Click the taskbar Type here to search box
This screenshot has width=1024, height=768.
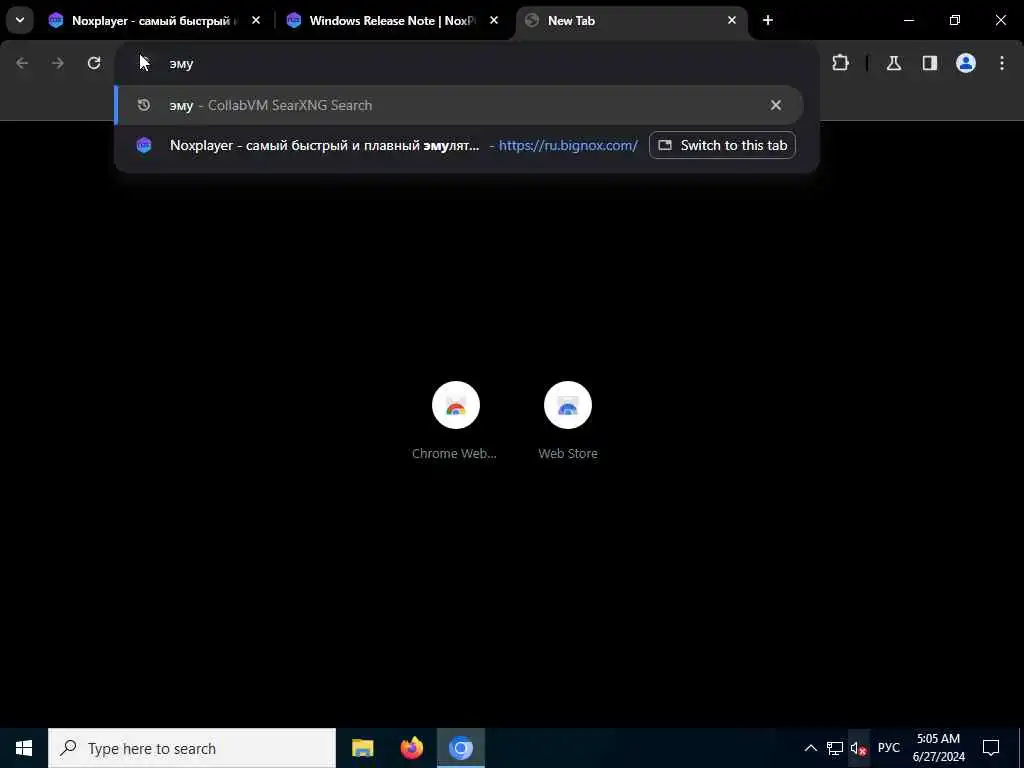[192, 748]
